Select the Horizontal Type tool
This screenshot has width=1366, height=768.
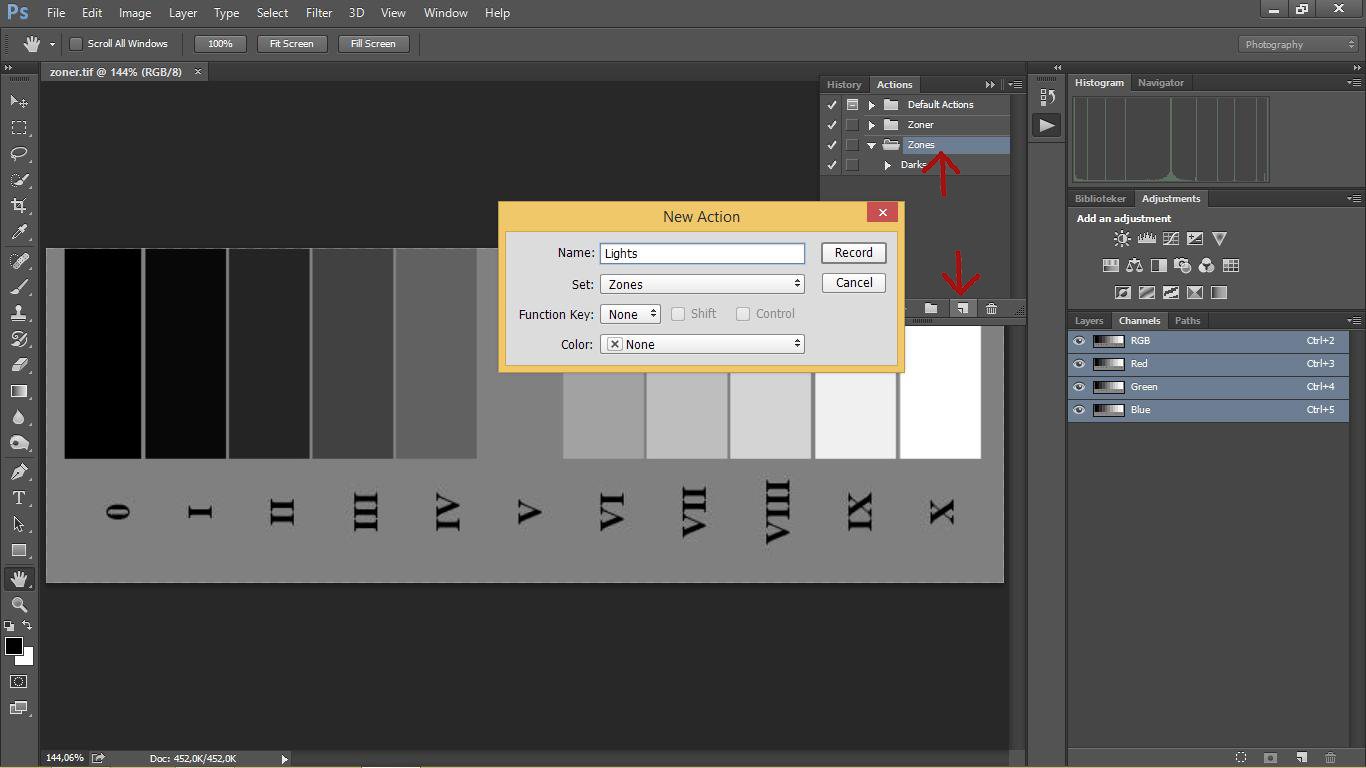point(18,498)
